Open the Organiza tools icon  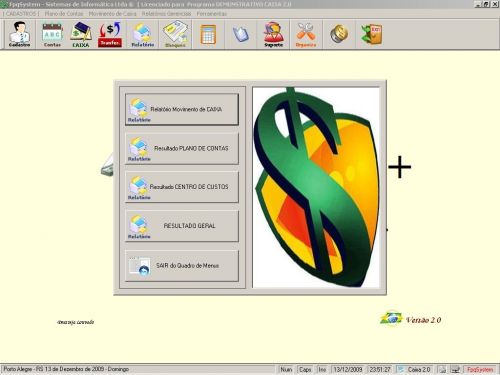click(x=306, y=34)
